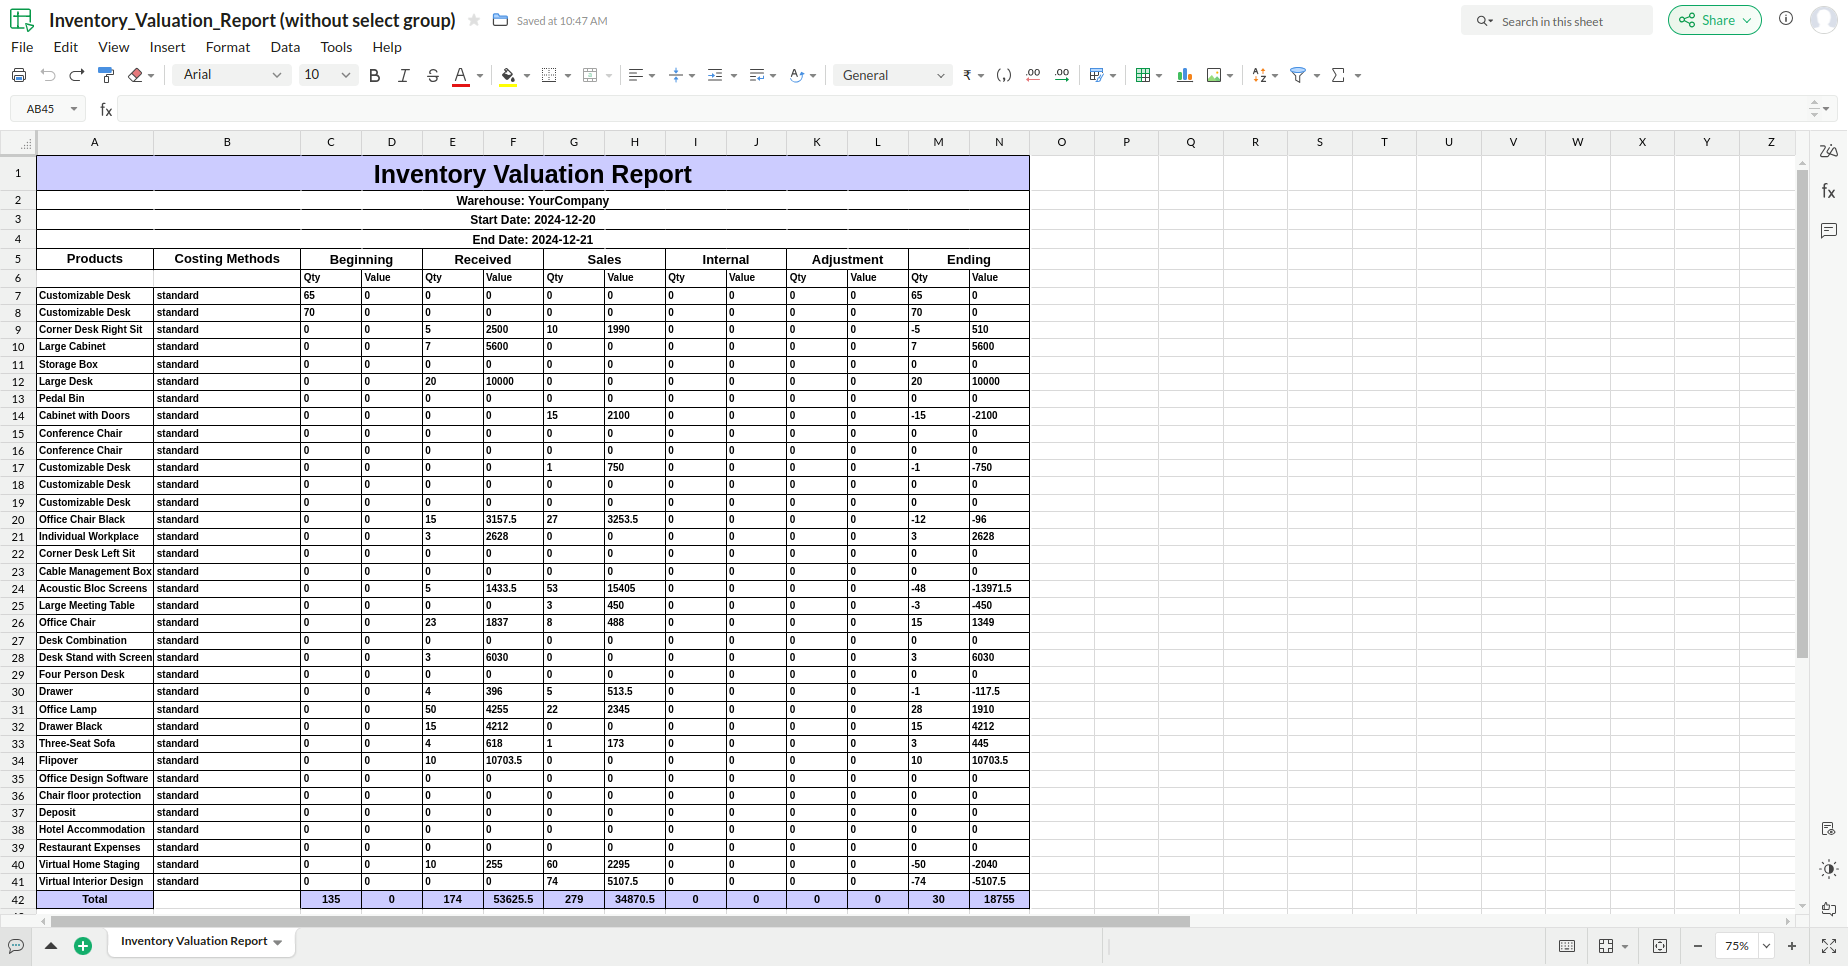Open the Format menu
This screenshot has height=966, width=1848.
[x=228, y=47]
